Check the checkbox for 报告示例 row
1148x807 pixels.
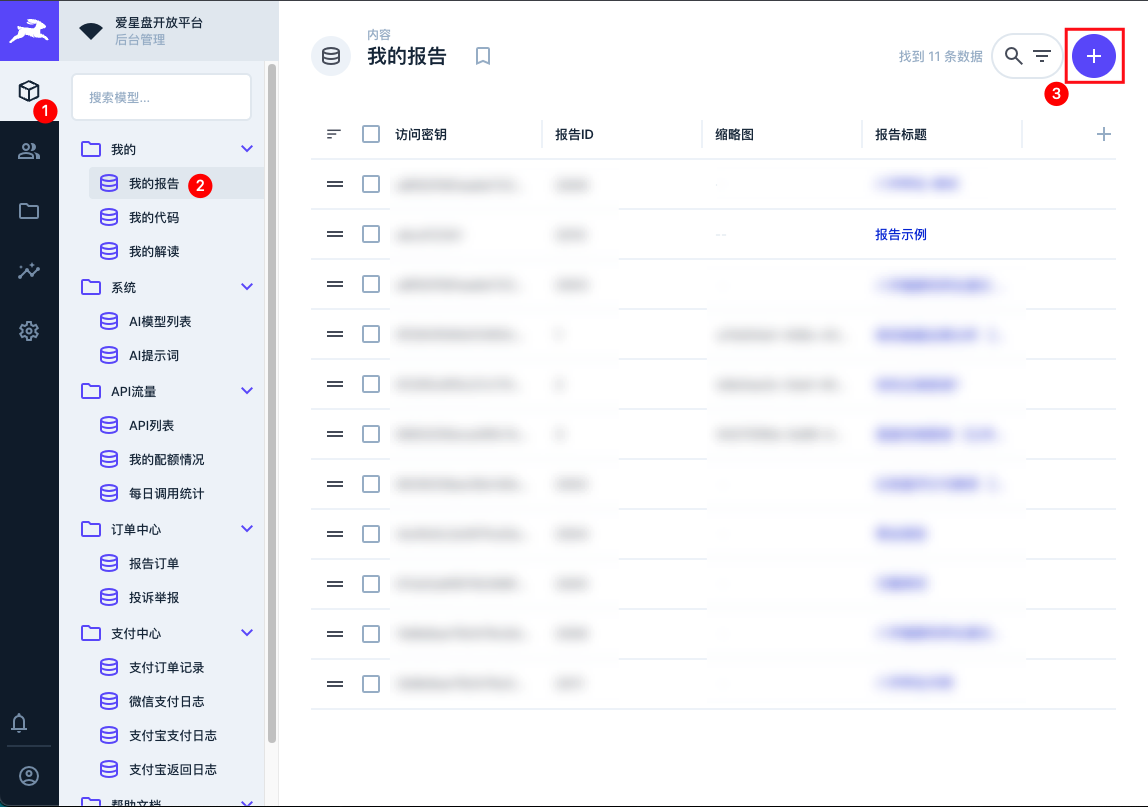click(371, 234)
